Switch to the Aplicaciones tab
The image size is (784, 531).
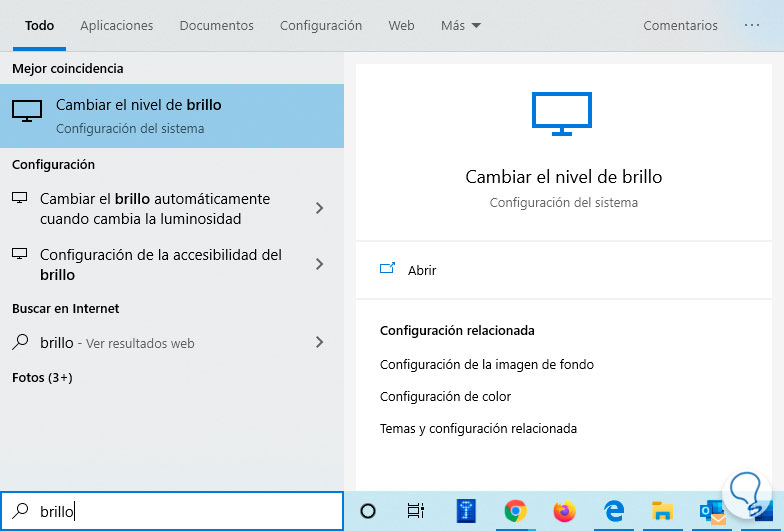[117, 25]
